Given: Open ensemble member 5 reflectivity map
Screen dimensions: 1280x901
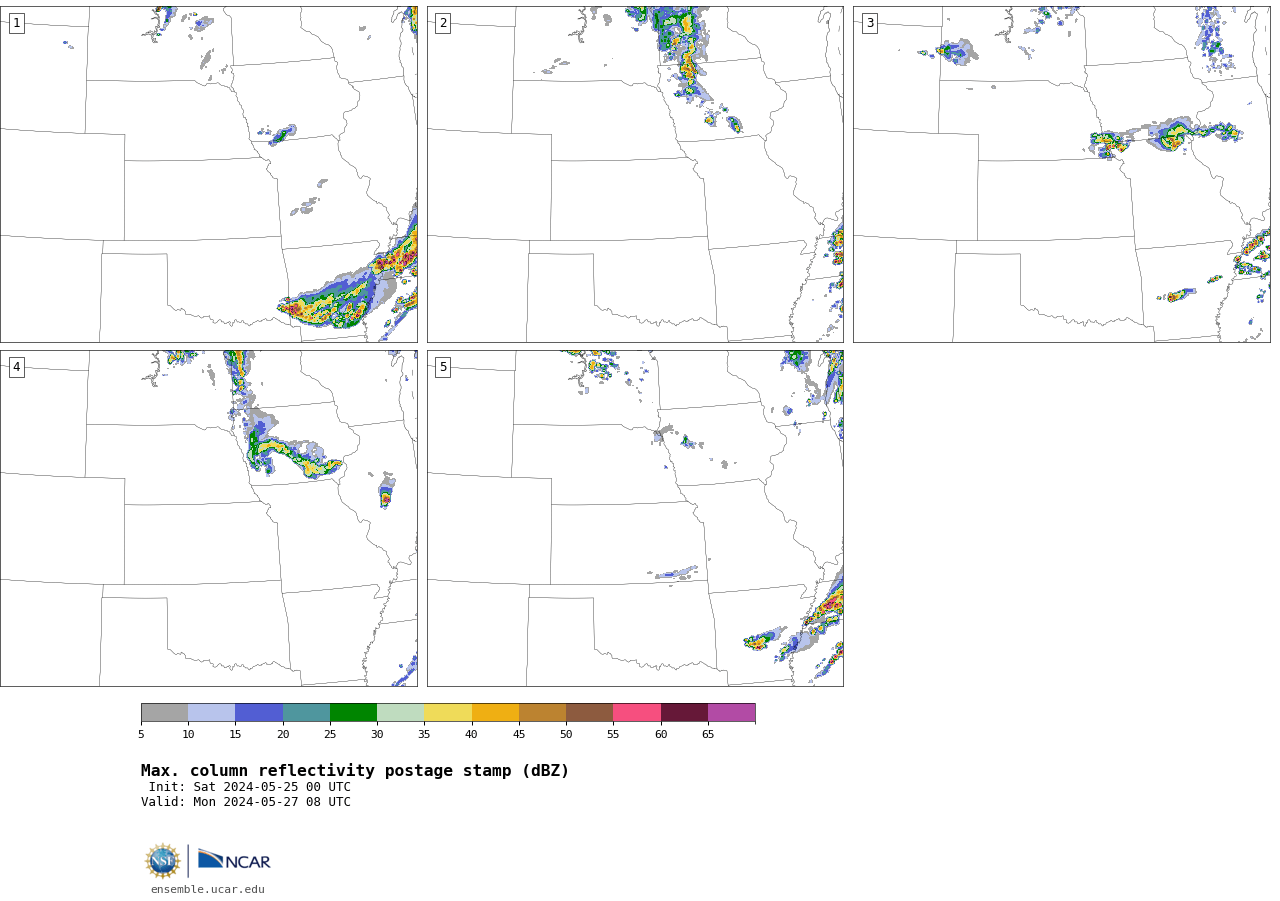Looking at the screenshot, I should tap(635, 518).
